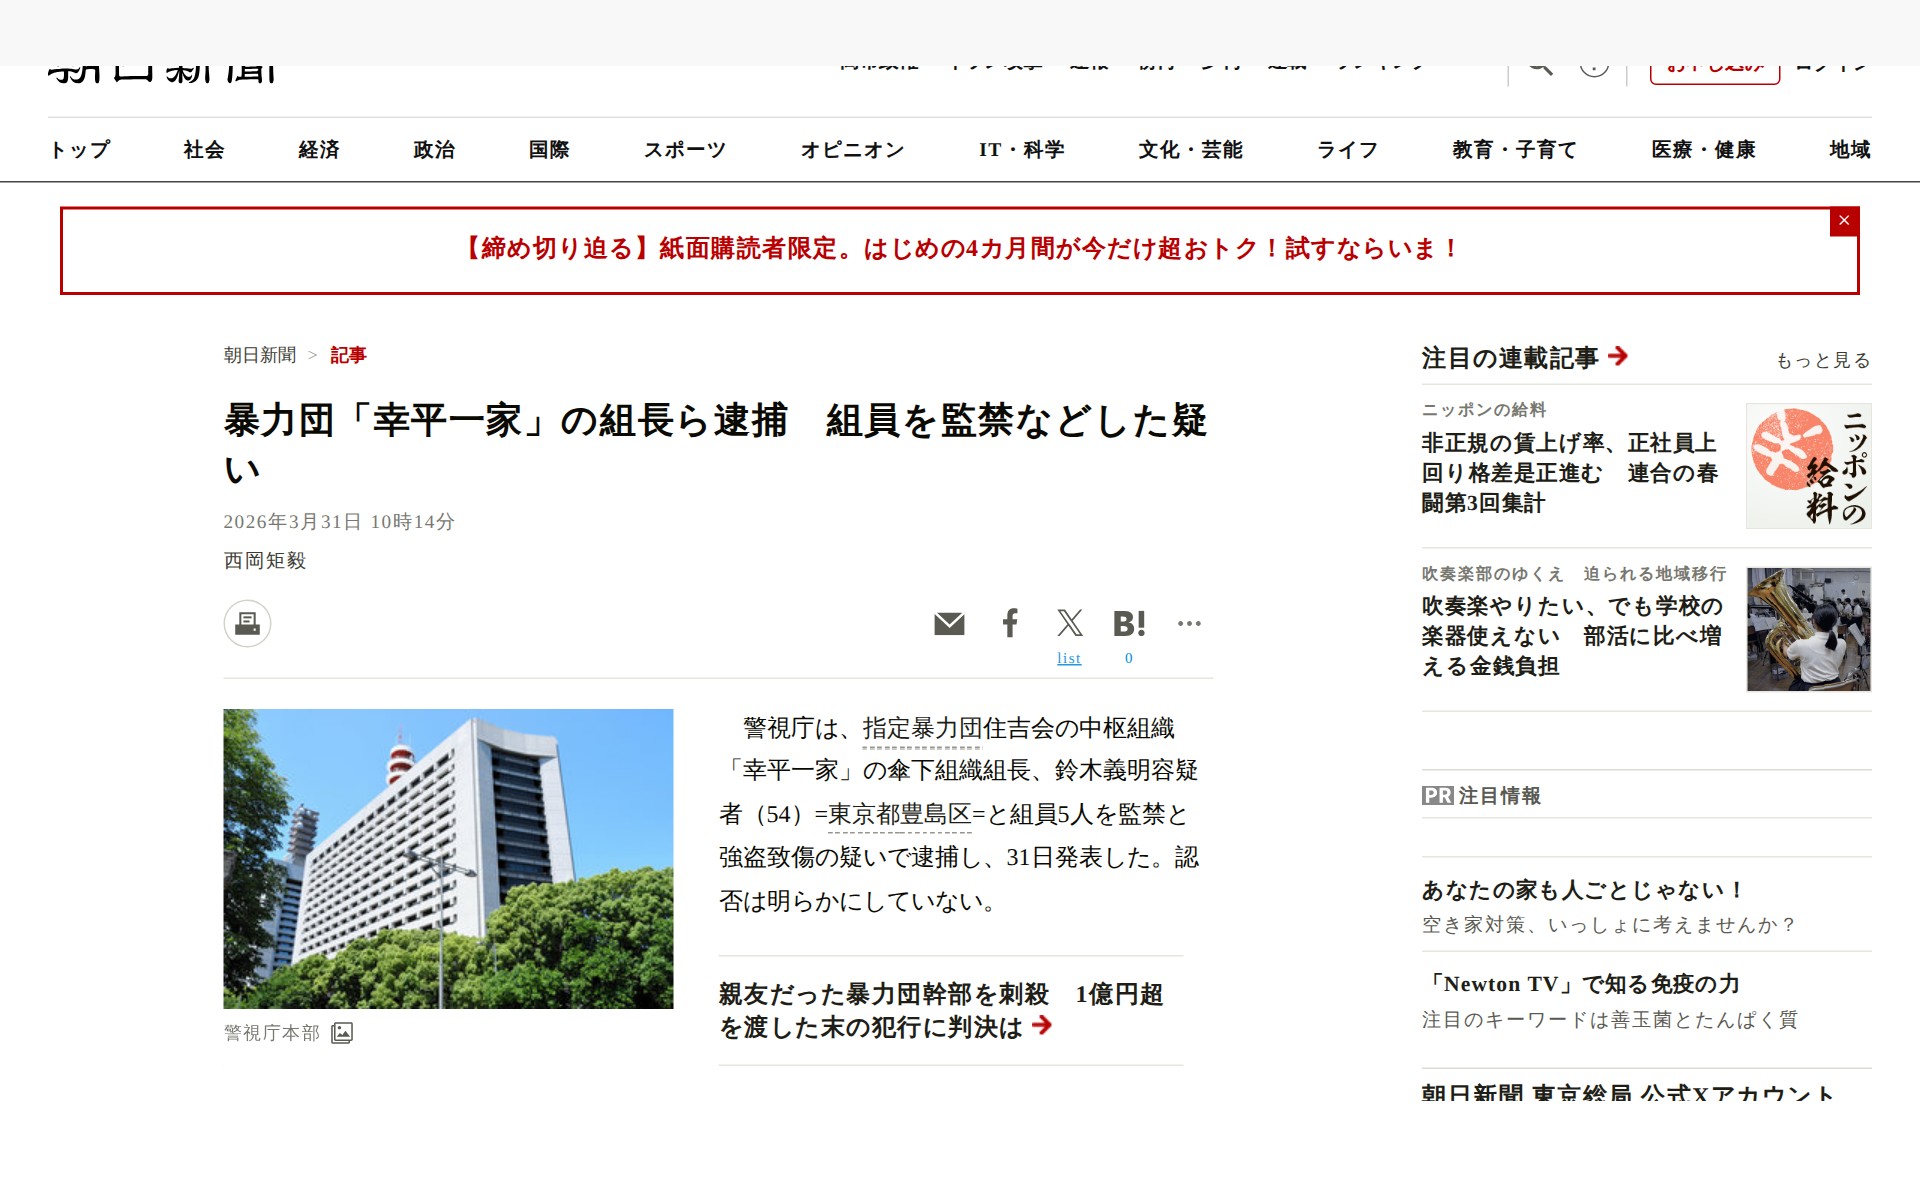The image size is (1920, 1200).
Task: Click the list link under X
Action: [1069, 658]
